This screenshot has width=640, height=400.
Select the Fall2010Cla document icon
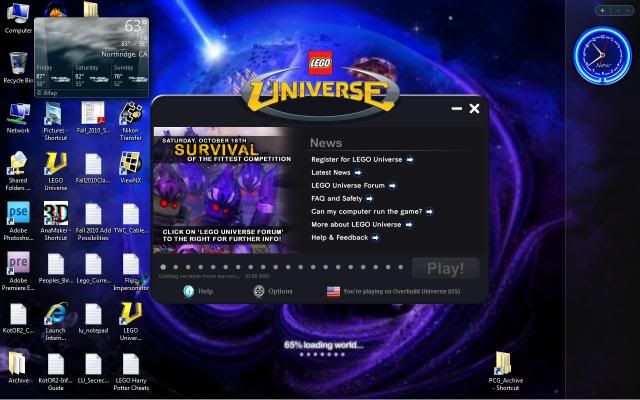(93, 168)
